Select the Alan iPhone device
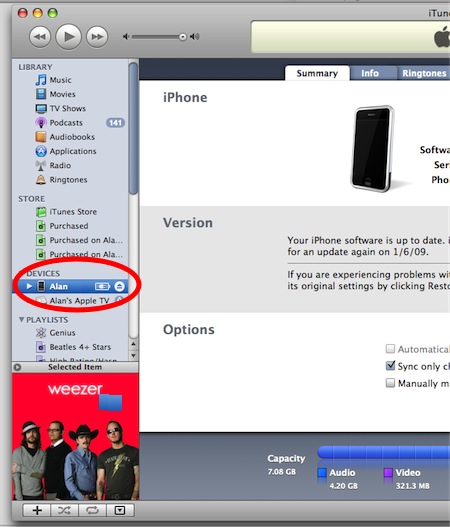 coord(70,286)
